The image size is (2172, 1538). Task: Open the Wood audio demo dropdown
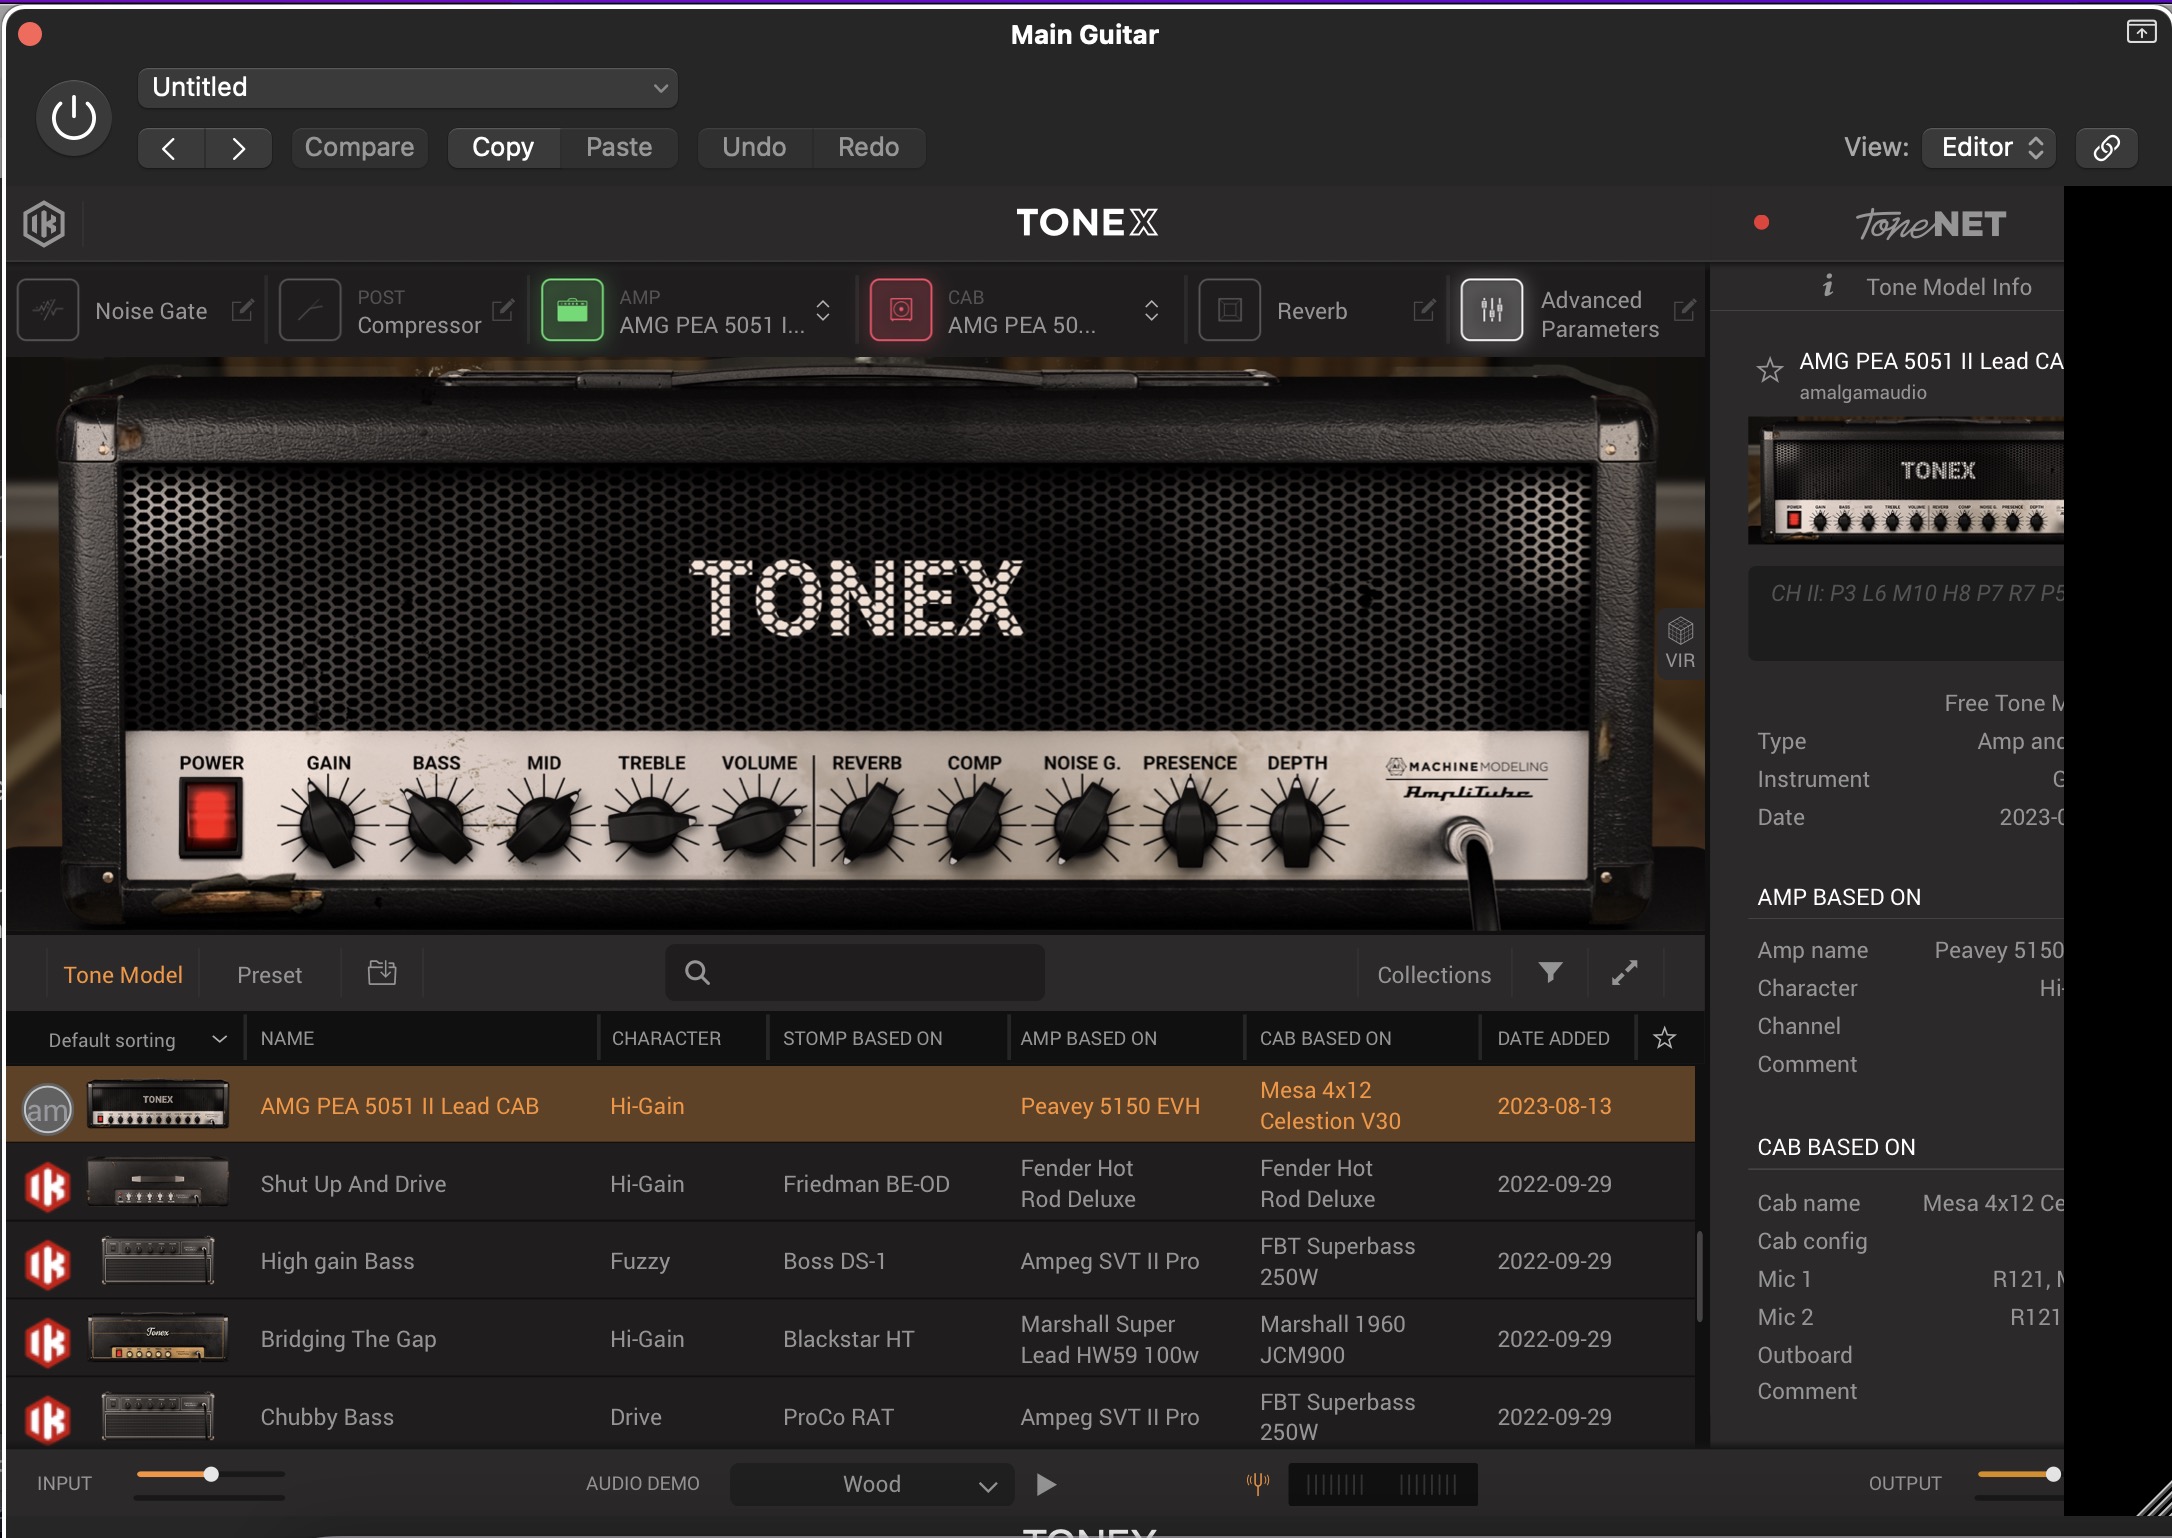click(x=872, y=1484)
